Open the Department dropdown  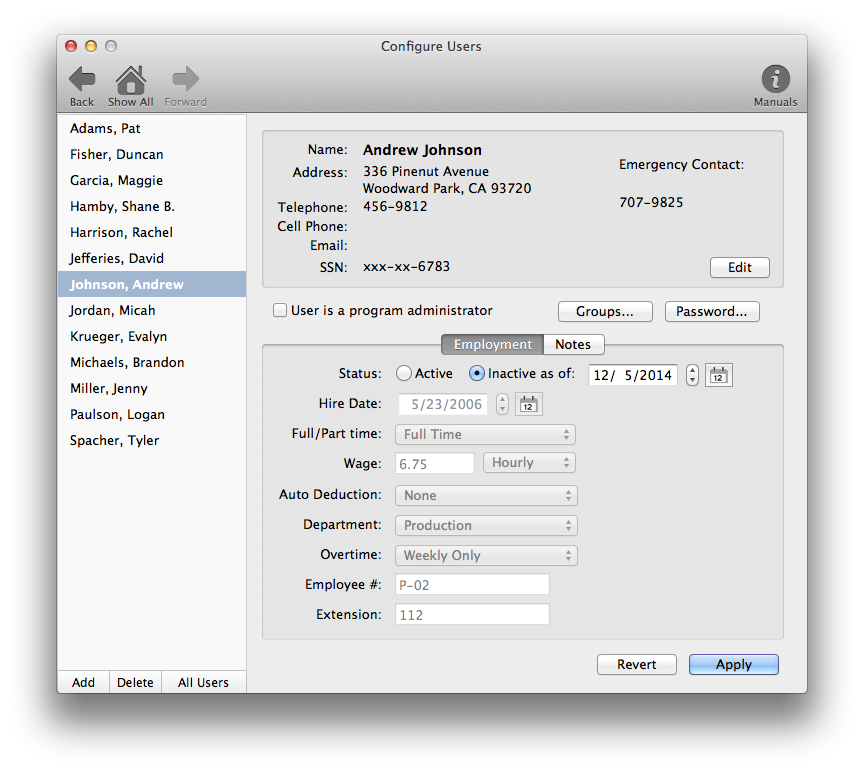[x=486, y=525]
